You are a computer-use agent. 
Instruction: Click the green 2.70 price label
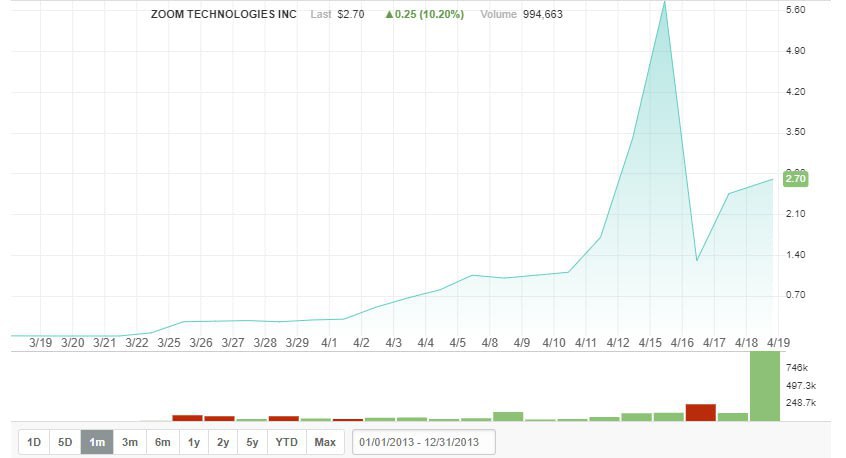pos(795,179)
